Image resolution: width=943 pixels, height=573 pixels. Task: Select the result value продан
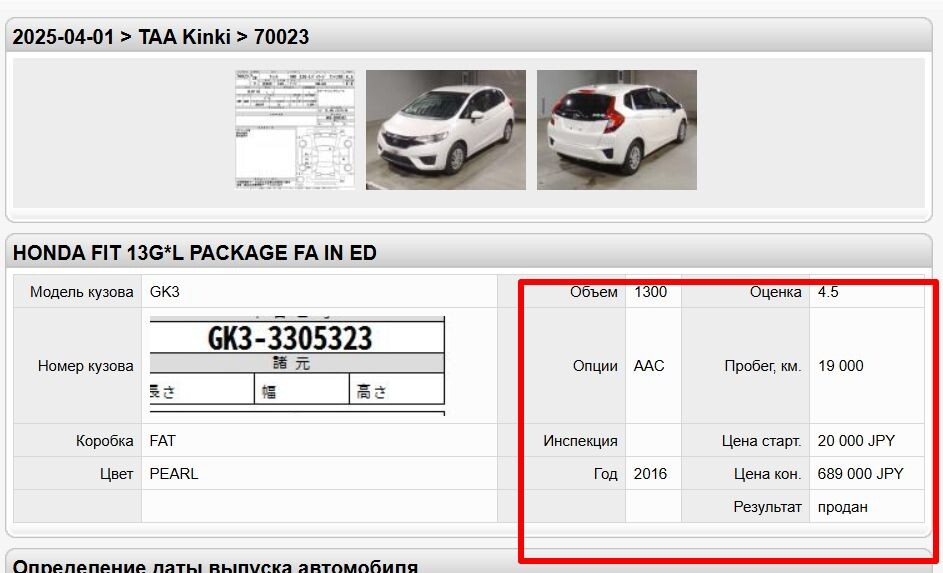(843, 507)
